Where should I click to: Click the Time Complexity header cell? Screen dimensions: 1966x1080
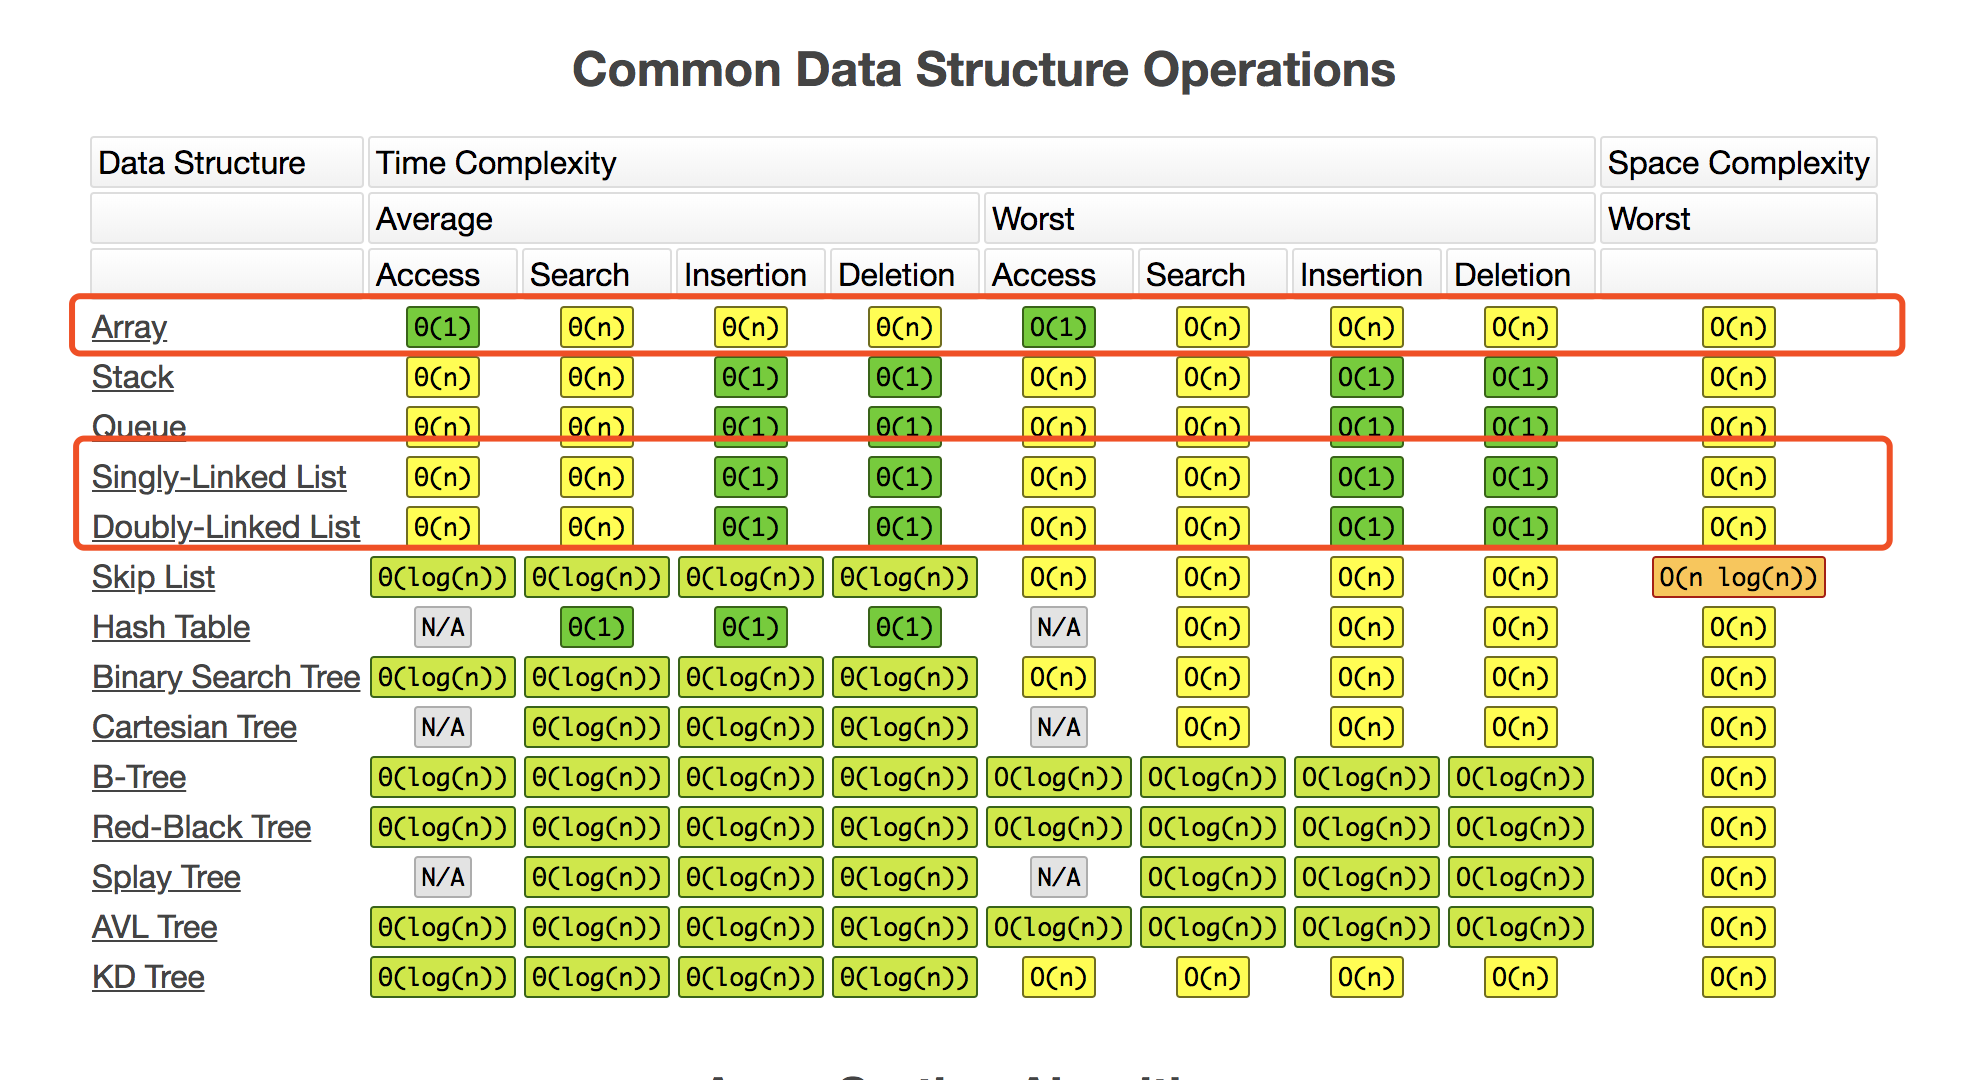tap(981, 162)
